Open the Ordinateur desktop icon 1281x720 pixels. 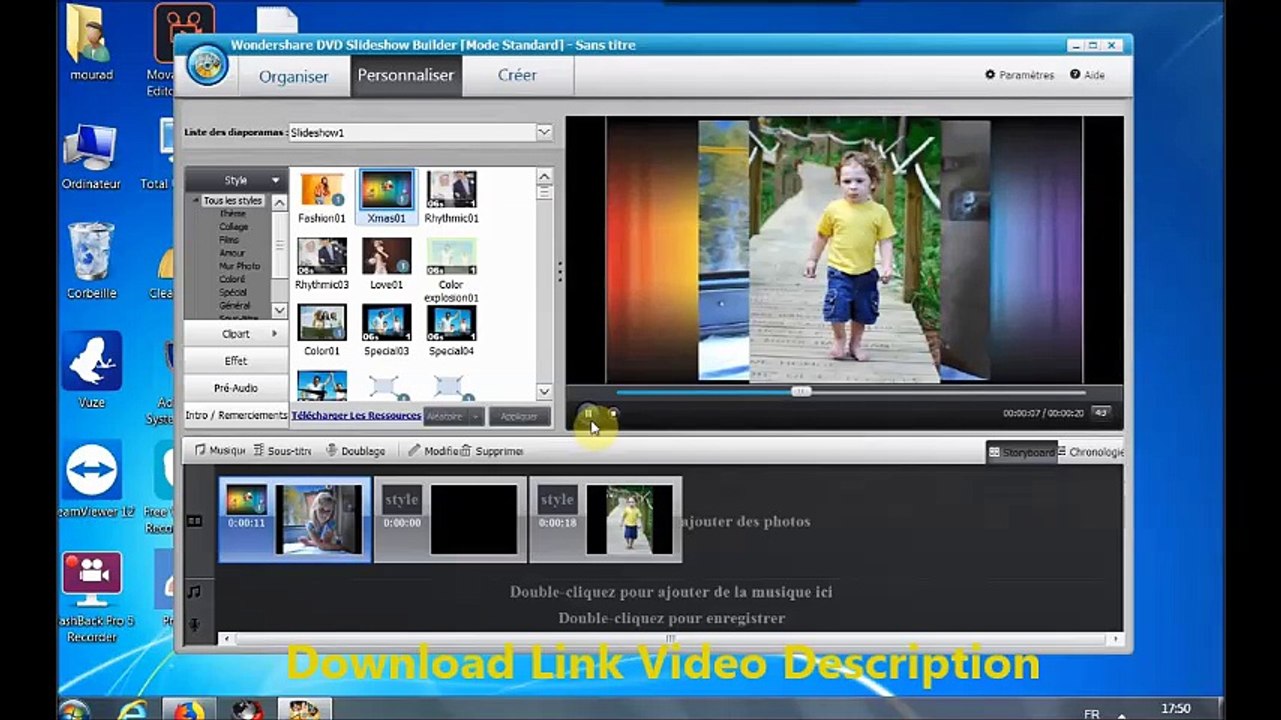pos(91,156)
